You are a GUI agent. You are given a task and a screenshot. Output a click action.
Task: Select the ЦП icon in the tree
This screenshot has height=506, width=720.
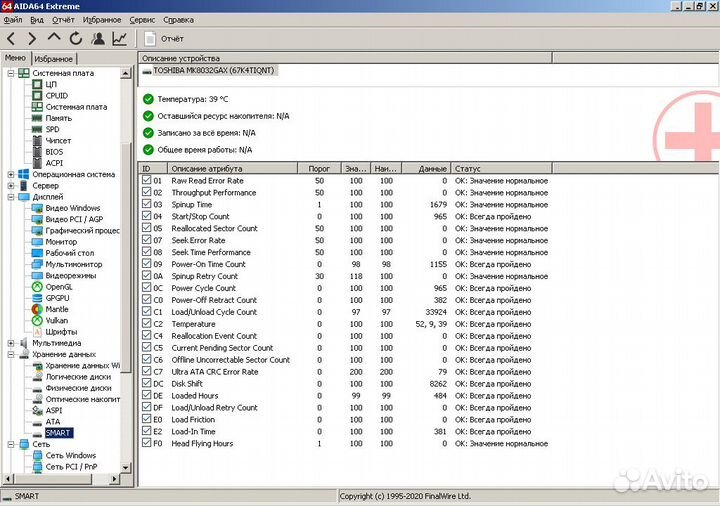tap(37, 84)
